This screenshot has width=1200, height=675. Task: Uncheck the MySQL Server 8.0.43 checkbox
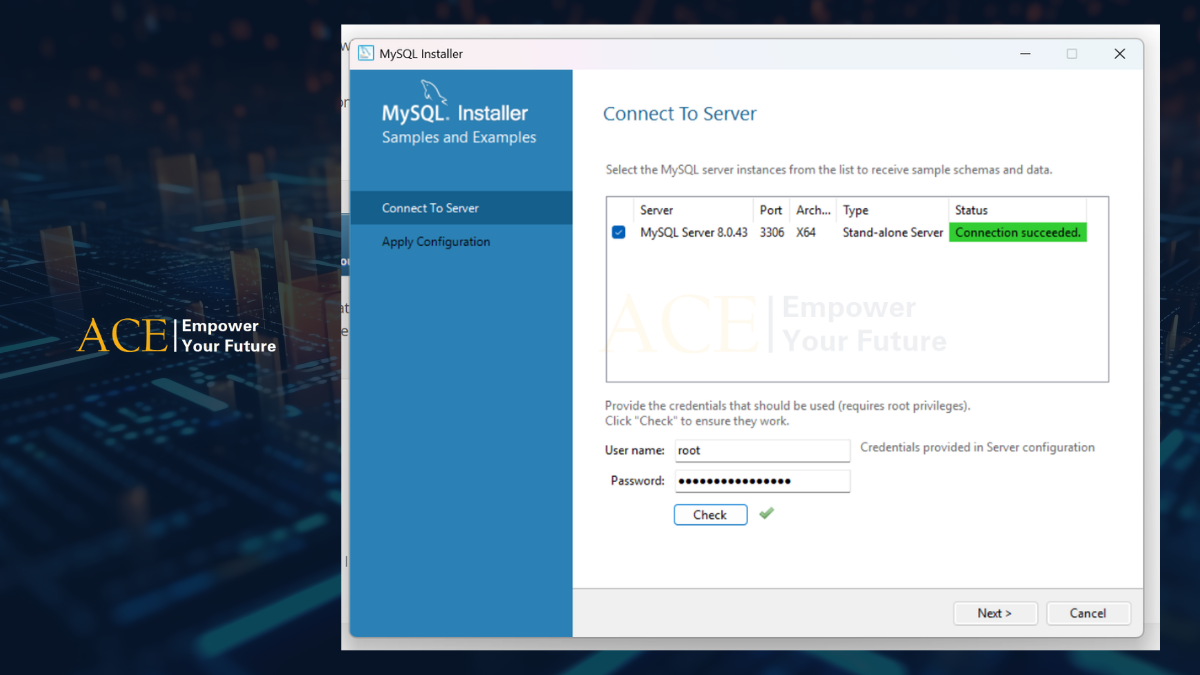pos(619,233)
